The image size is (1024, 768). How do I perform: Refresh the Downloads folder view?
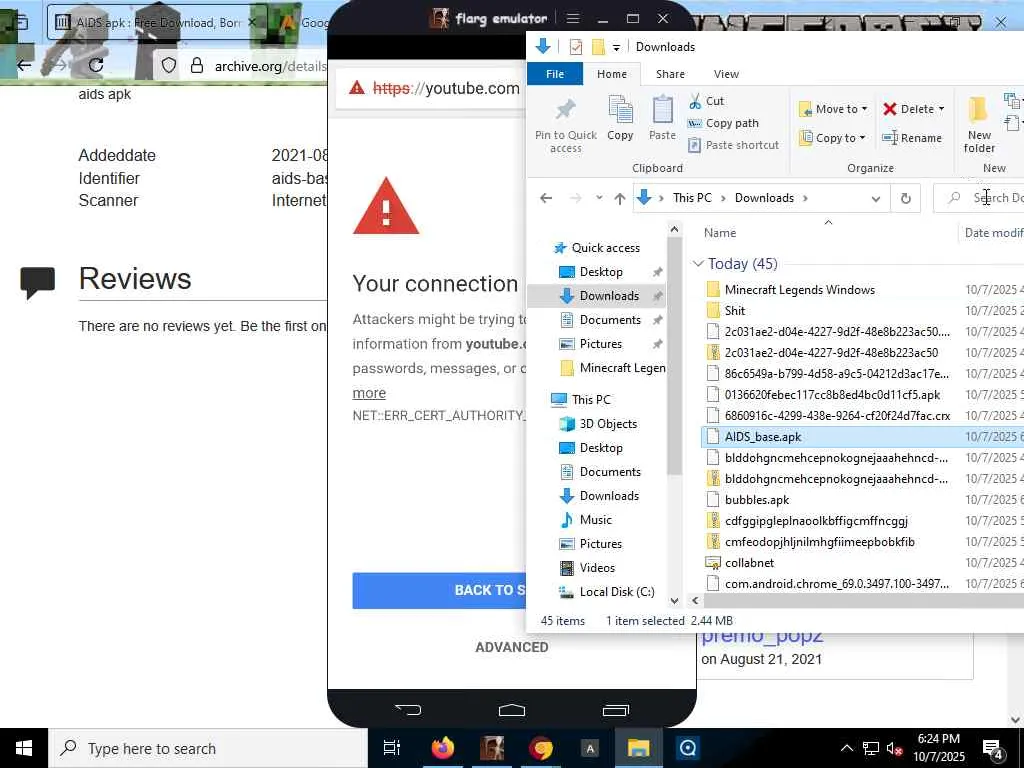point(906,199)
